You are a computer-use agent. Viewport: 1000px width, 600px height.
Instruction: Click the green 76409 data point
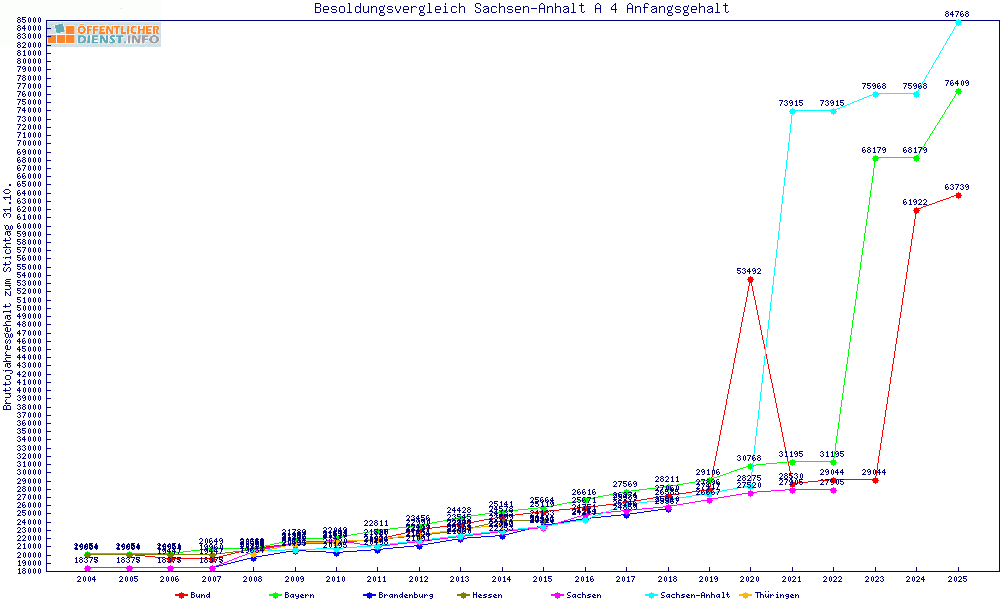pyautogui.click(x=958, y=91)
